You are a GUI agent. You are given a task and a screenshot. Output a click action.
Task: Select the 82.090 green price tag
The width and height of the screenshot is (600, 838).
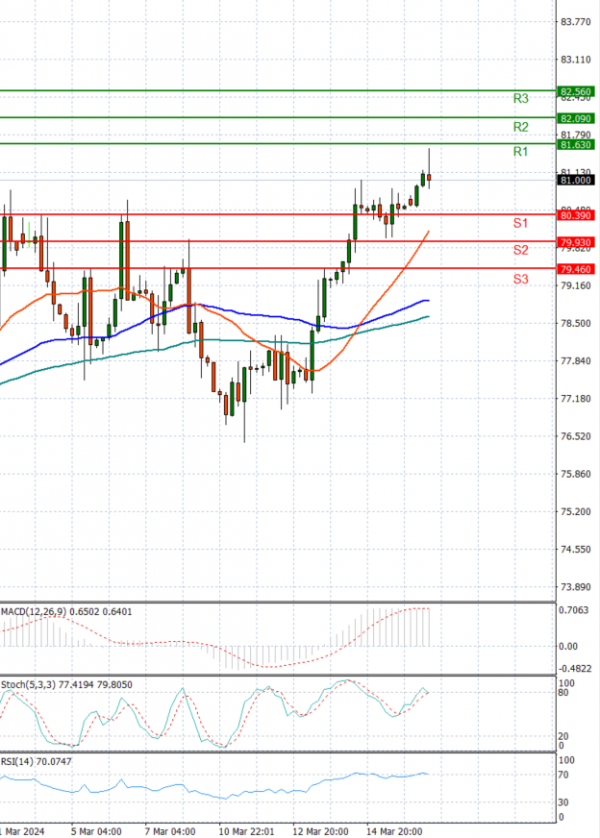tap(577, 118)
